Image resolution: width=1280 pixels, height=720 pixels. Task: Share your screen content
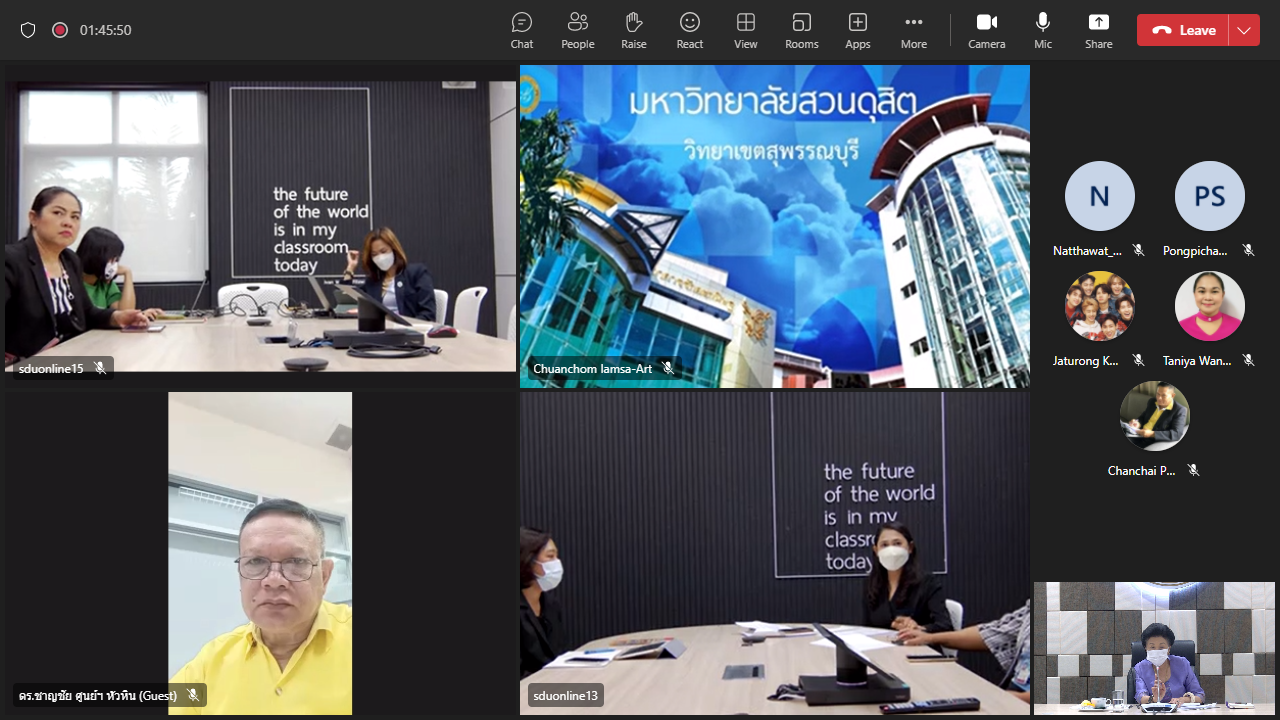click(1099, 30)
